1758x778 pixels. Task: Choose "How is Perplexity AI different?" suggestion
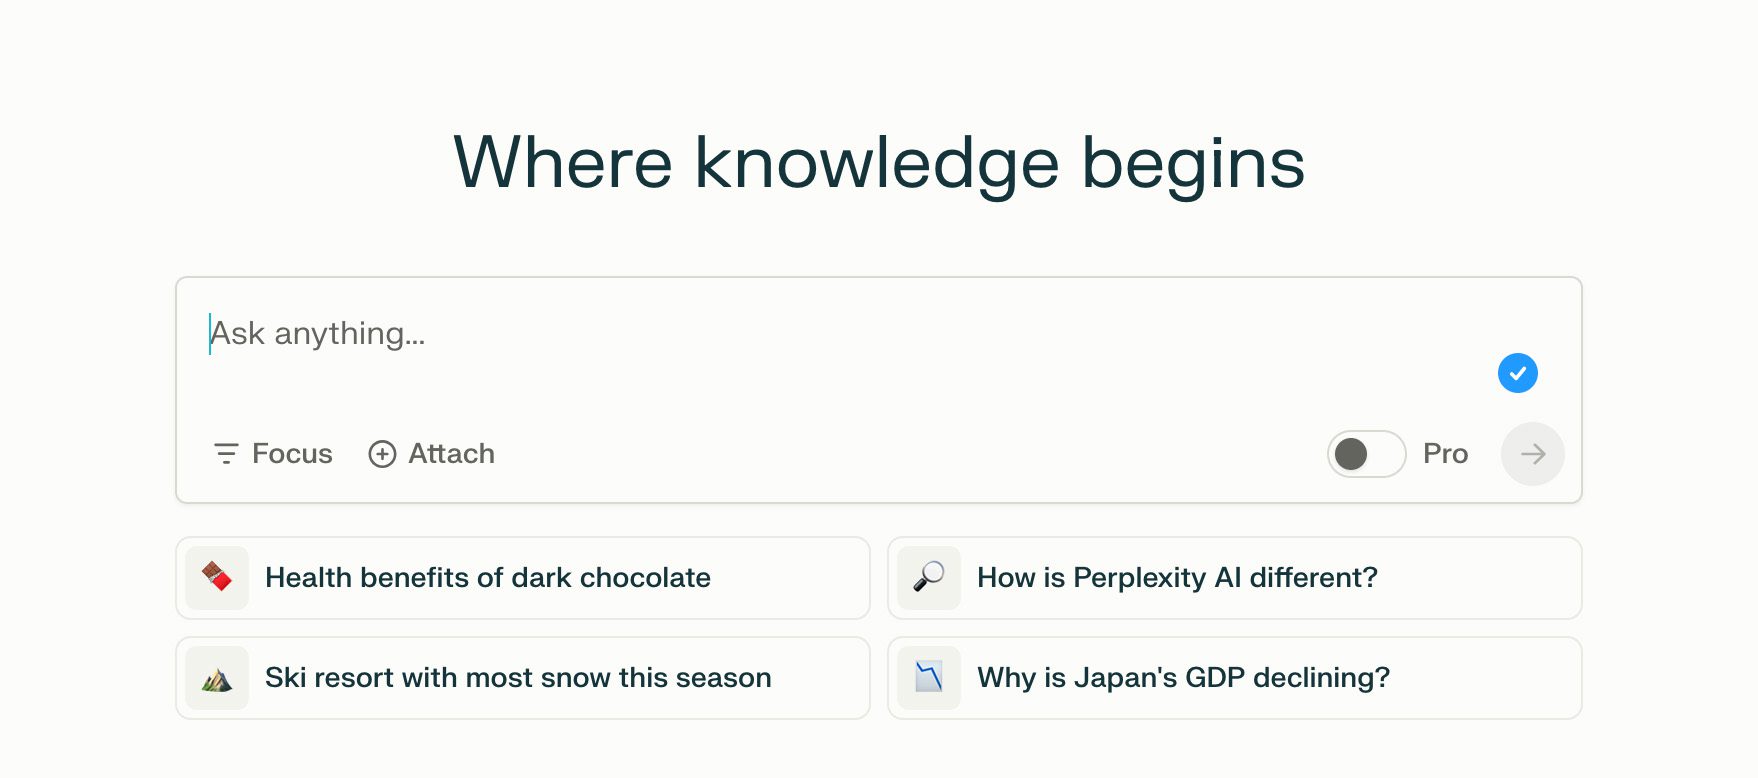tap(1177, 578)
